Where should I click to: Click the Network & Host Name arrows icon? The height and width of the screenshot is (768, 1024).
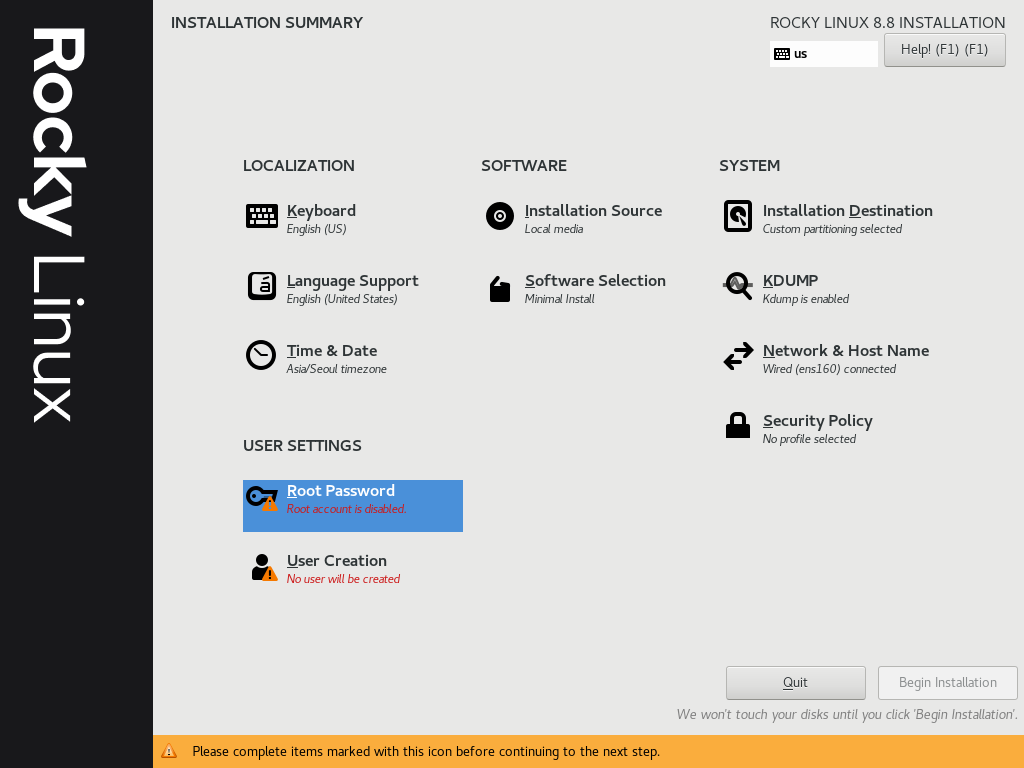click(x=738, y=357)
